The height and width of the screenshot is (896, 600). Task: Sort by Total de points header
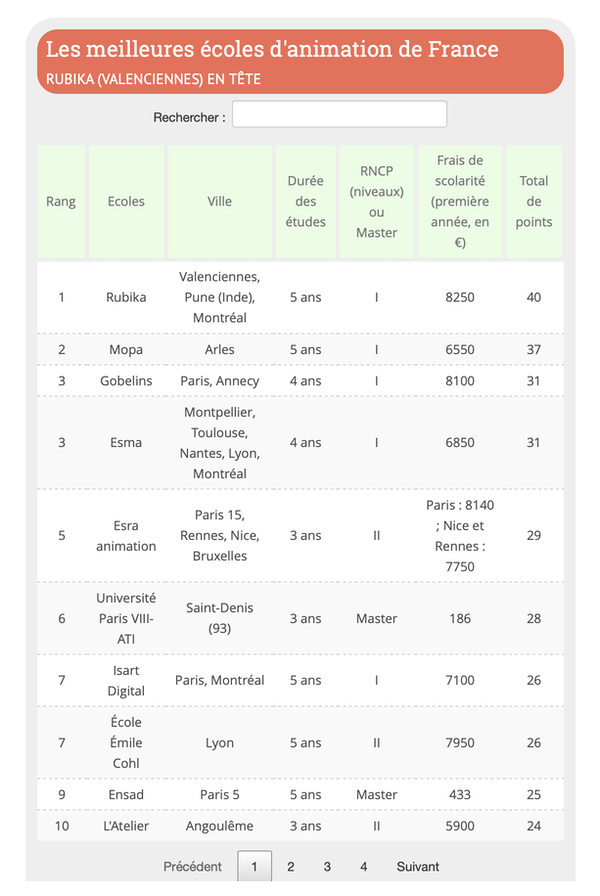pos(533,201)
